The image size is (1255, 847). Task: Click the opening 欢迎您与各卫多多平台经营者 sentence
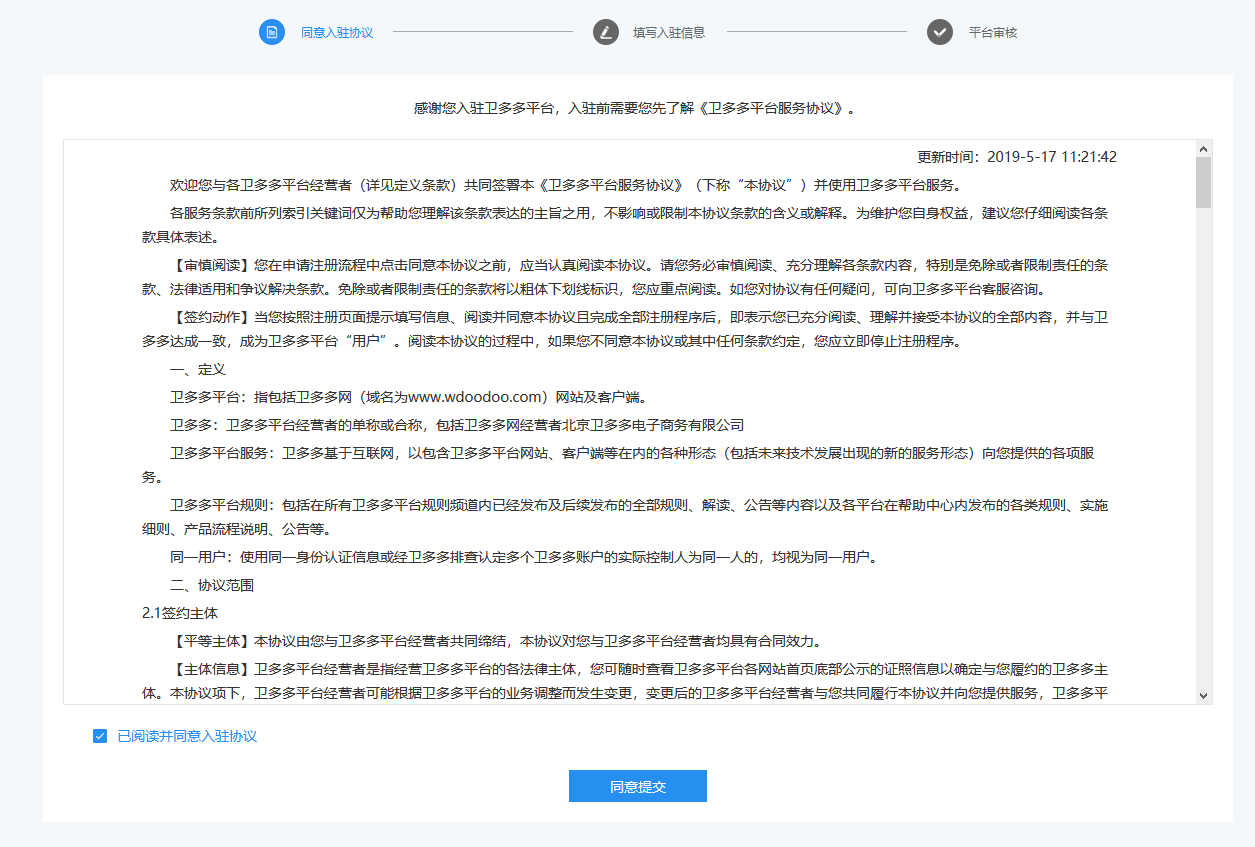point(565,185)
